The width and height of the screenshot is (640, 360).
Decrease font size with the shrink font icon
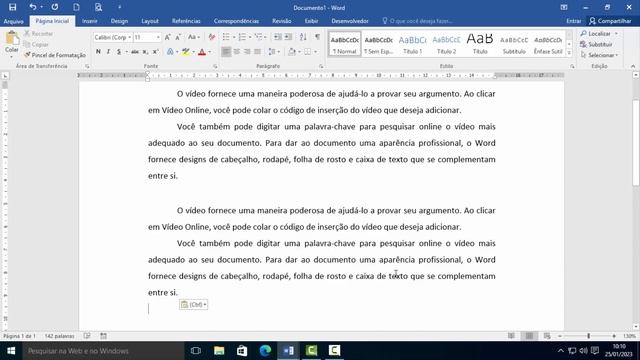pyautogui.click(x=178, y=37)
